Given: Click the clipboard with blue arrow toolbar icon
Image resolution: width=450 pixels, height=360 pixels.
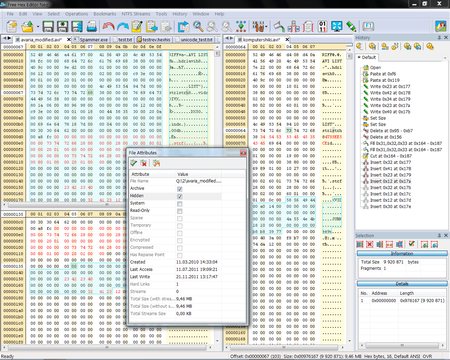Looking at the screenshot, I should tap(152, 26).
